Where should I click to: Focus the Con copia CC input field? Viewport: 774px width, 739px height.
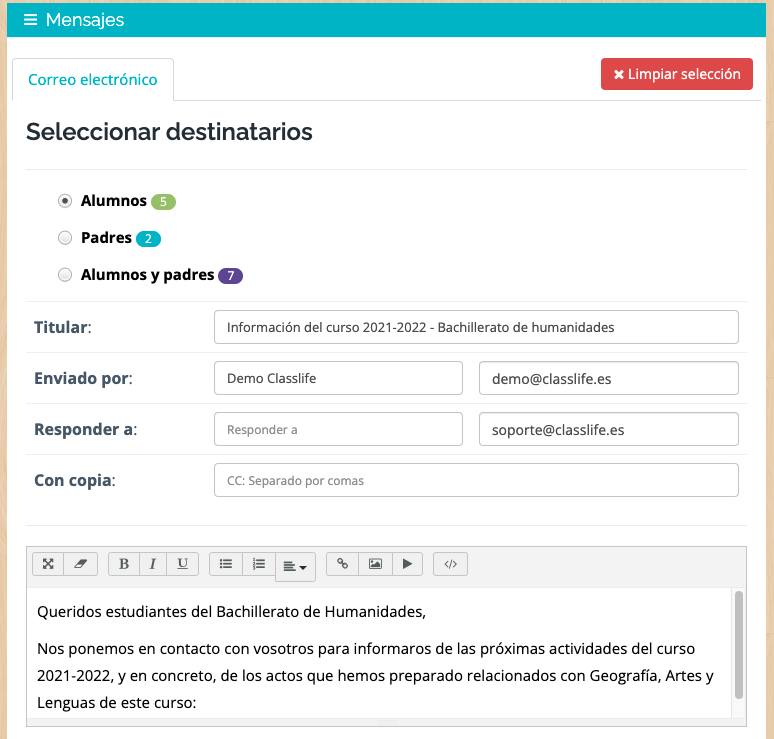(x=476, y=480)
